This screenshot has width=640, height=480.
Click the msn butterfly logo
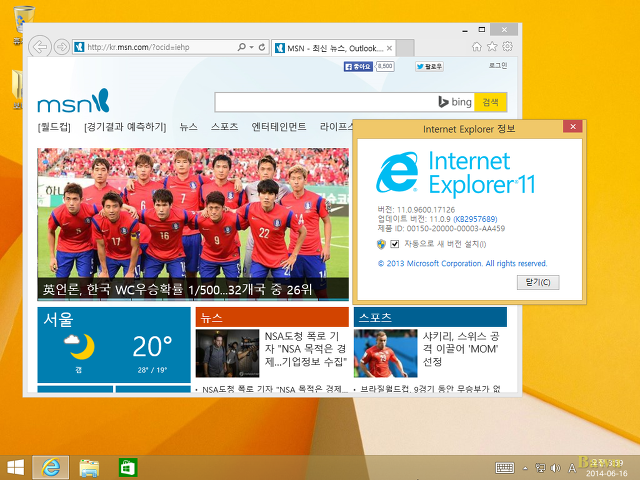coord(73,100)
